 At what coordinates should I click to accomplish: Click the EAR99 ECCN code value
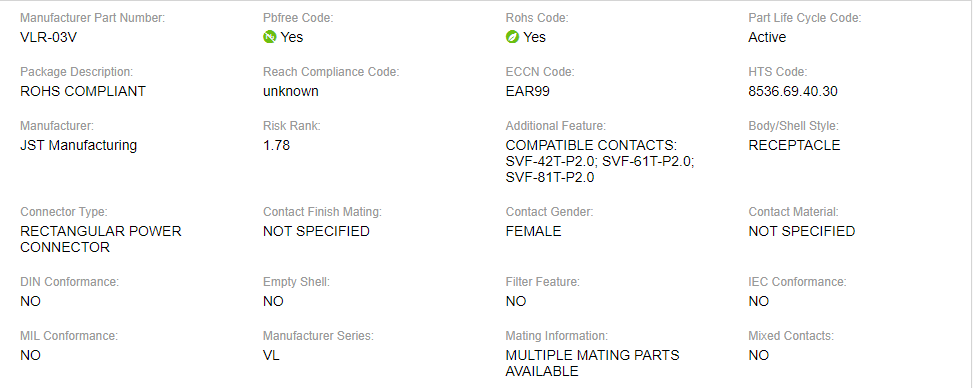(527, 91)
